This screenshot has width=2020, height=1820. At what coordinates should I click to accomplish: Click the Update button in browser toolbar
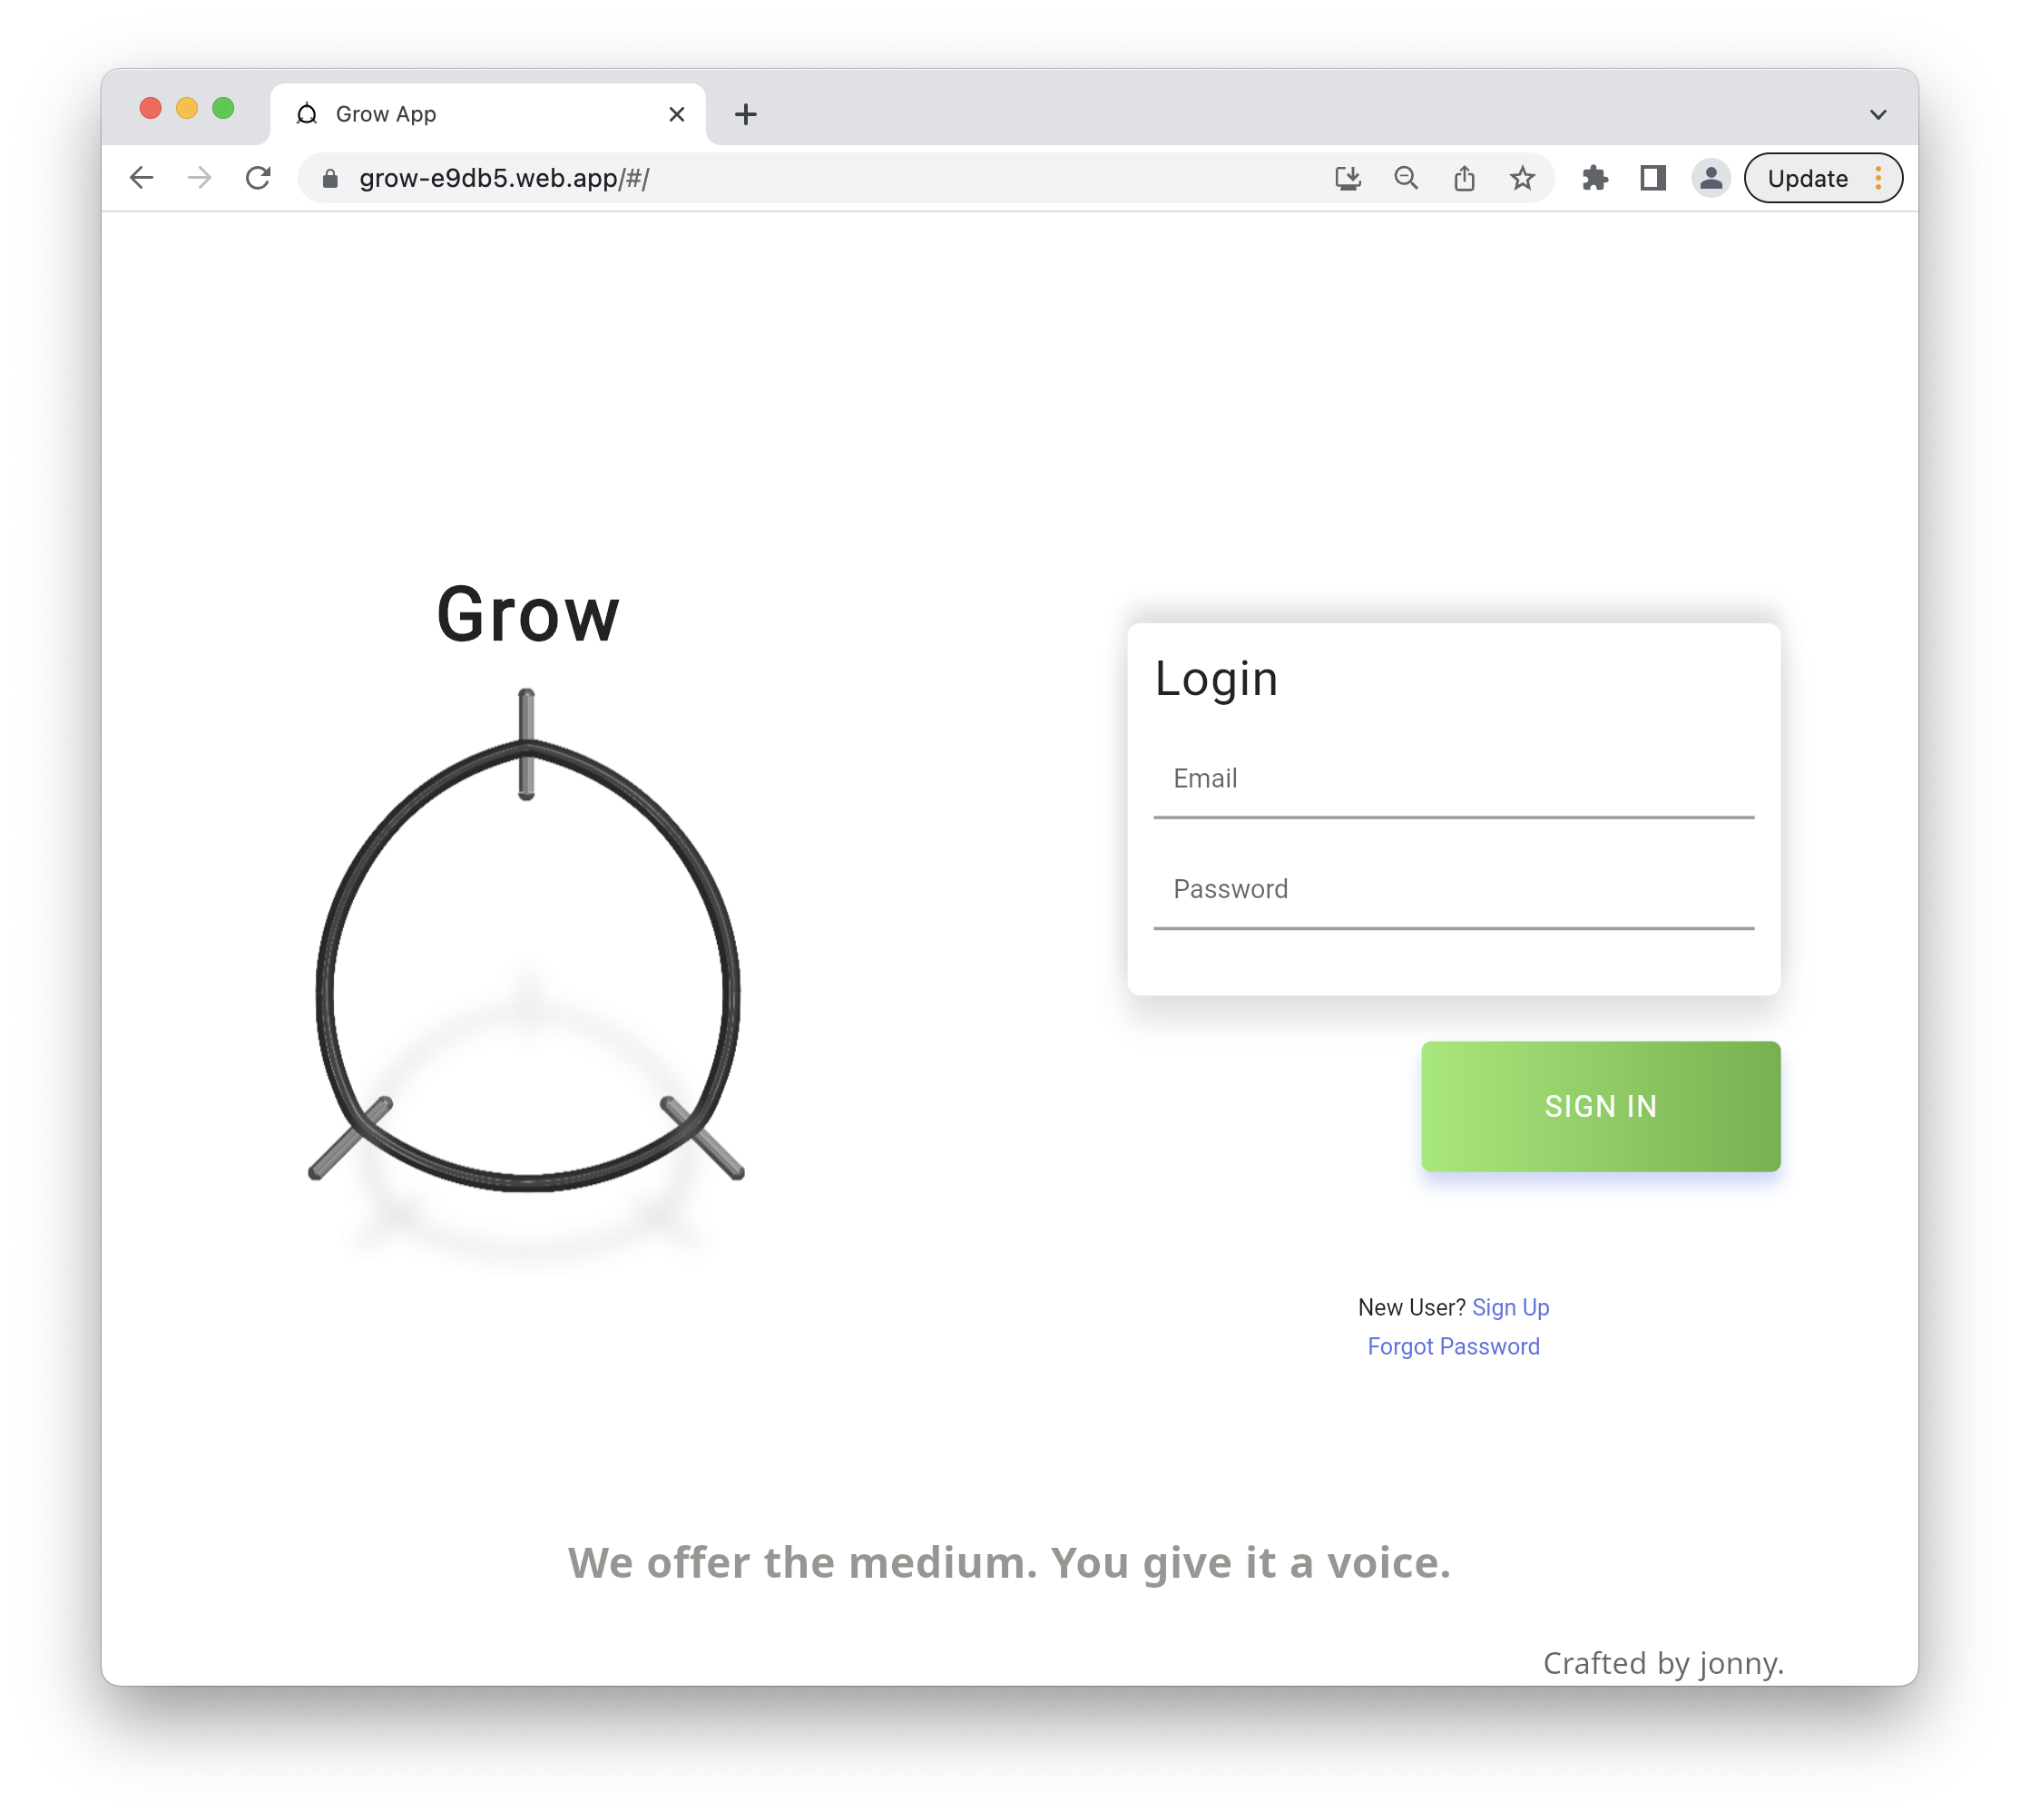tap(1809, 178)
